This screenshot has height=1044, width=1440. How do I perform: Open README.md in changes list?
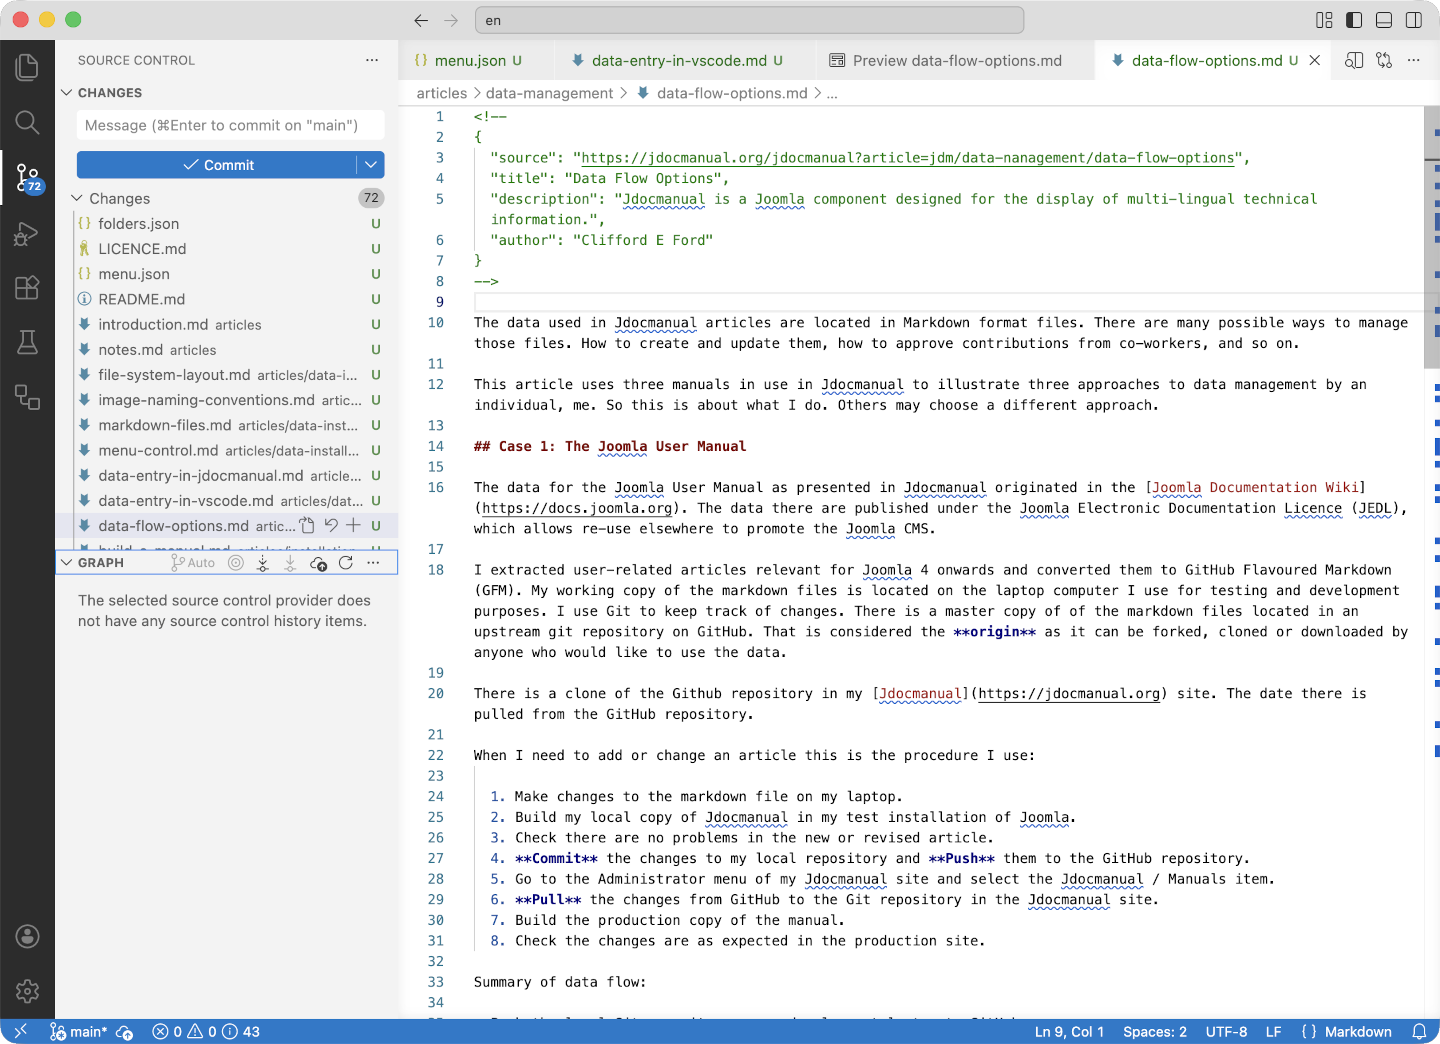point(227,299)
